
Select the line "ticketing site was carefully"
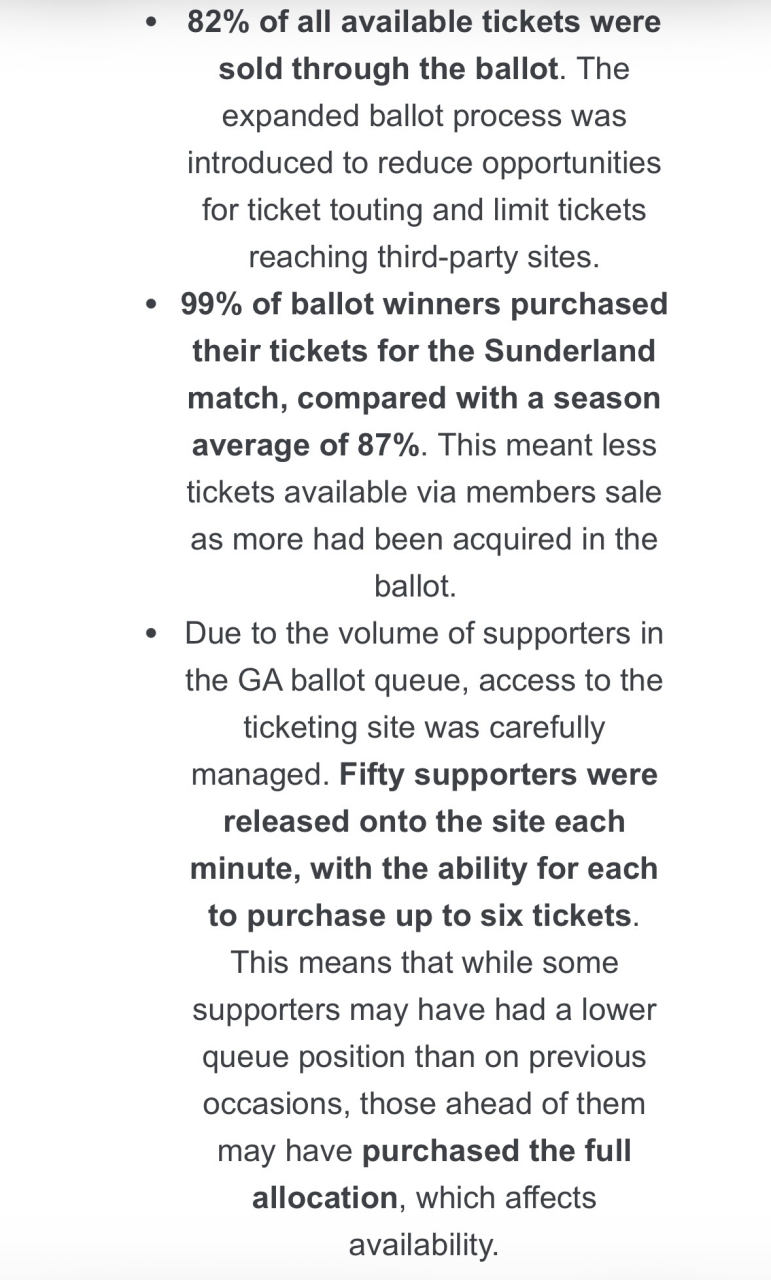(x=424, y=727)
